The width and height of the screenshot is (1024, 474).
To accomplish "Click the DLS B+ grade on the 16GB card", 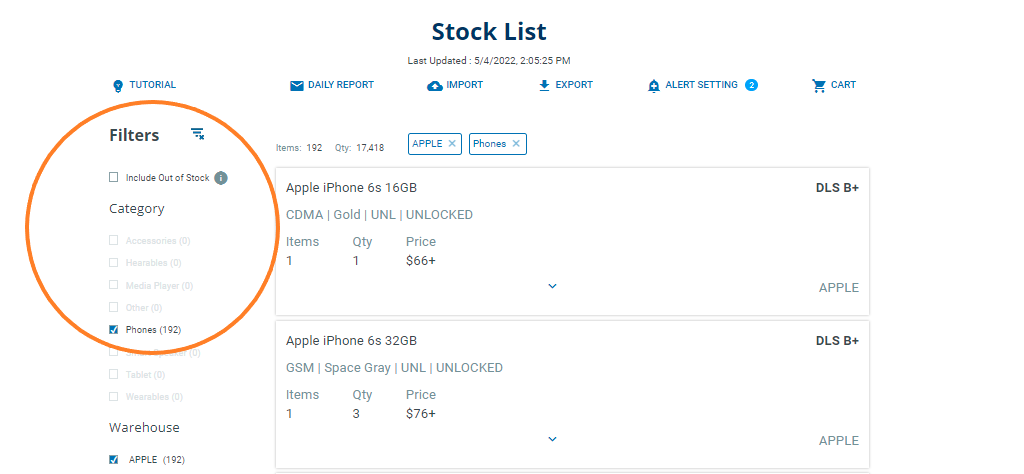I will 837,188.
